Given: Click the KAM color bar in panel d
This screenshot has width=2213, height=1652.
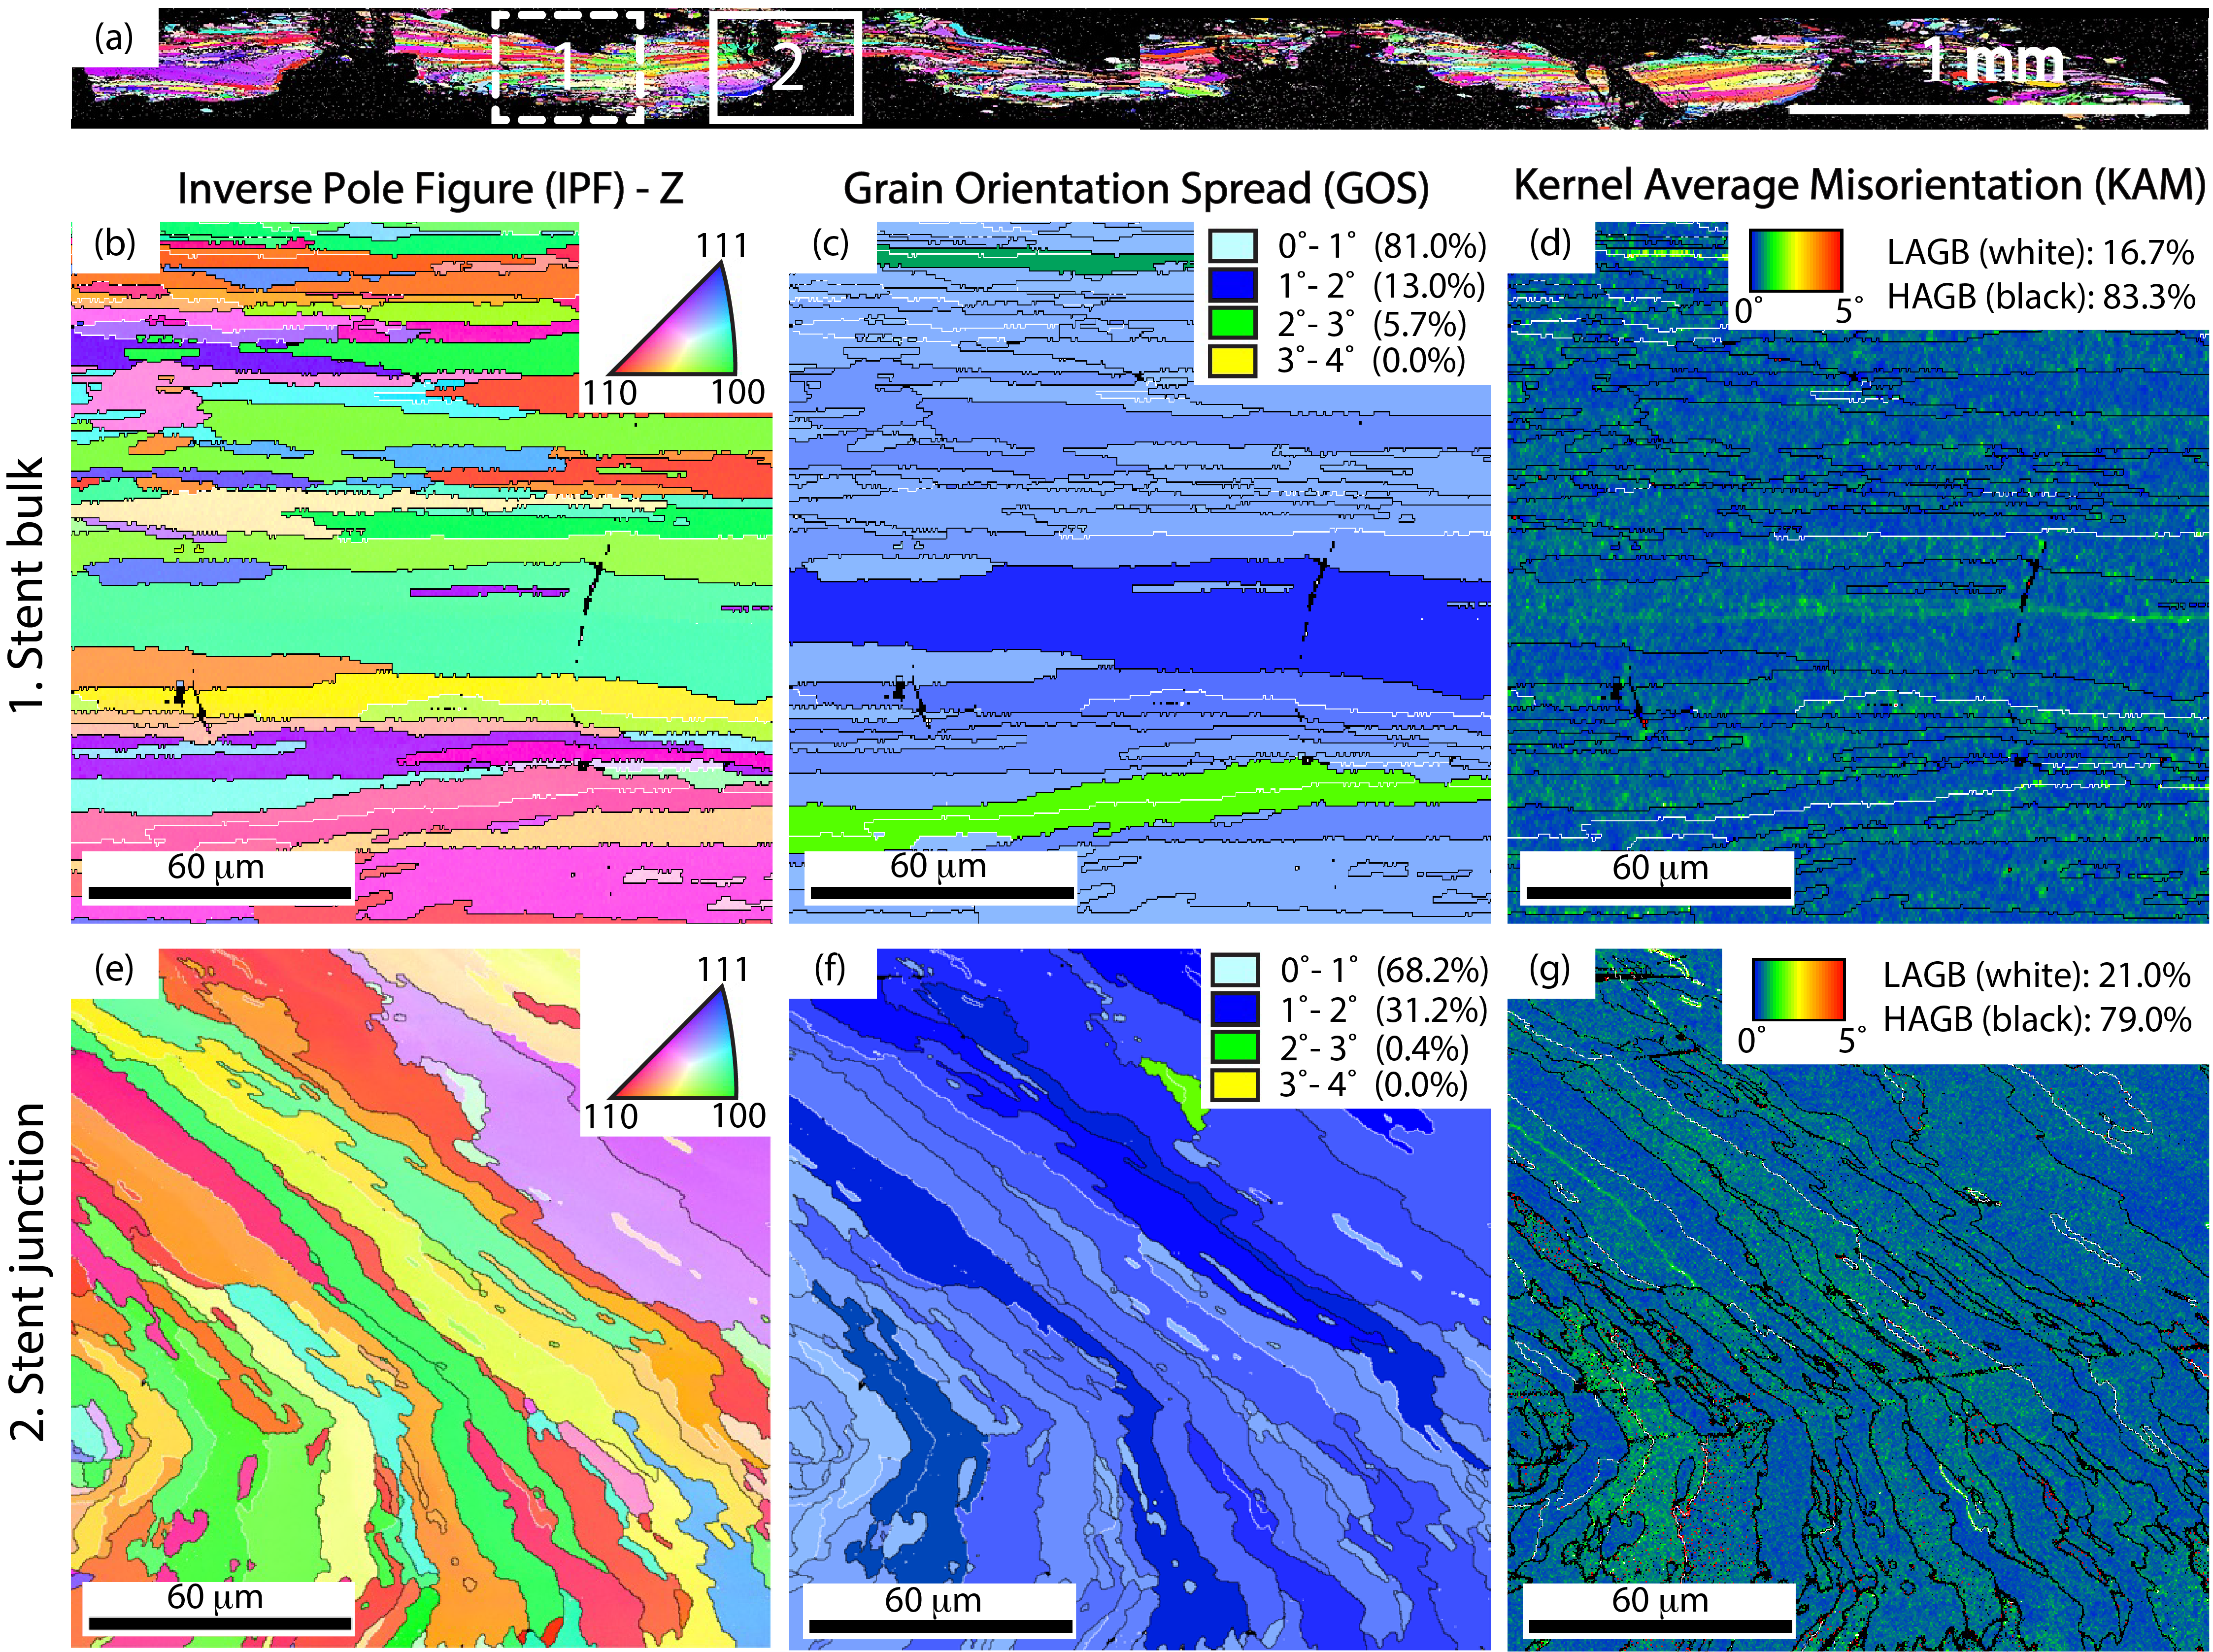Looking at the screenshot, I should (x=1795, y=261).
